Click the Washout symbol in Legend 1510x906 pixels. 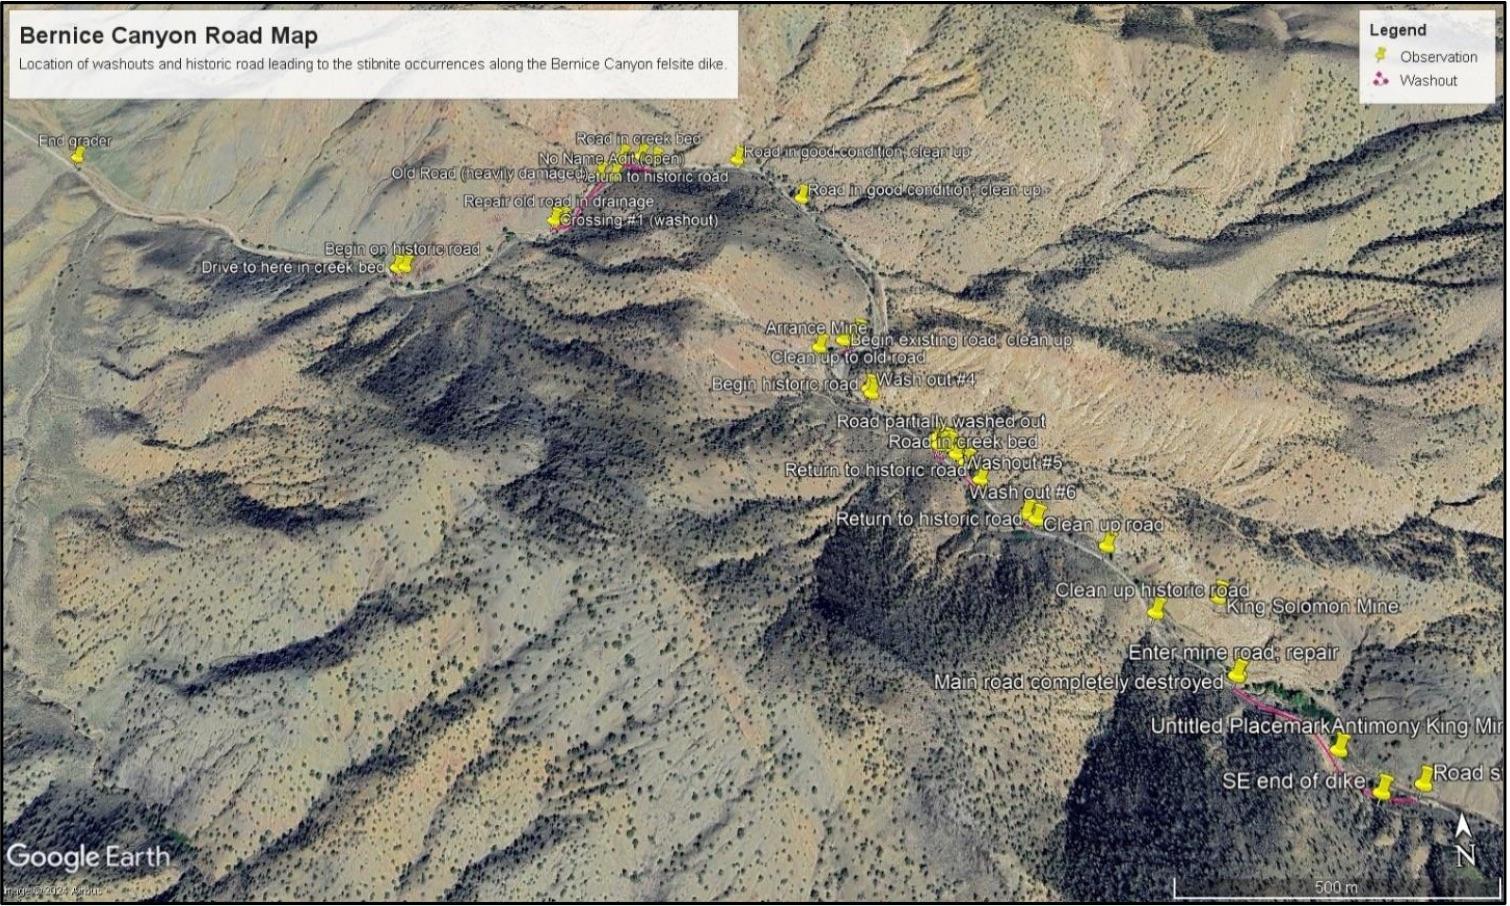coord(1381,80)
